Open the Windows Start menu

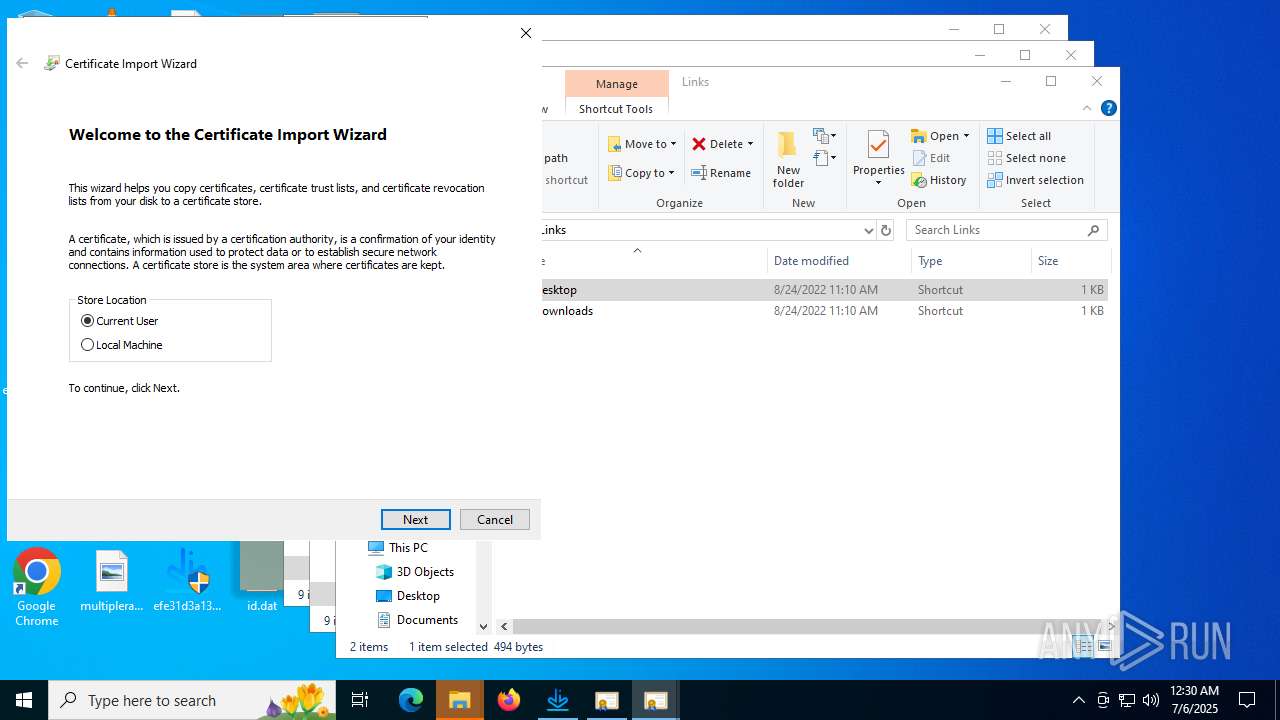(x=24, y=700)
